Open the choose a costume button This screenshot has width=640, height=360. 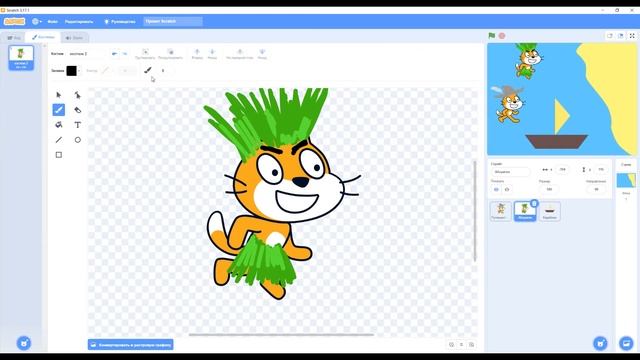tap(24, 343)
